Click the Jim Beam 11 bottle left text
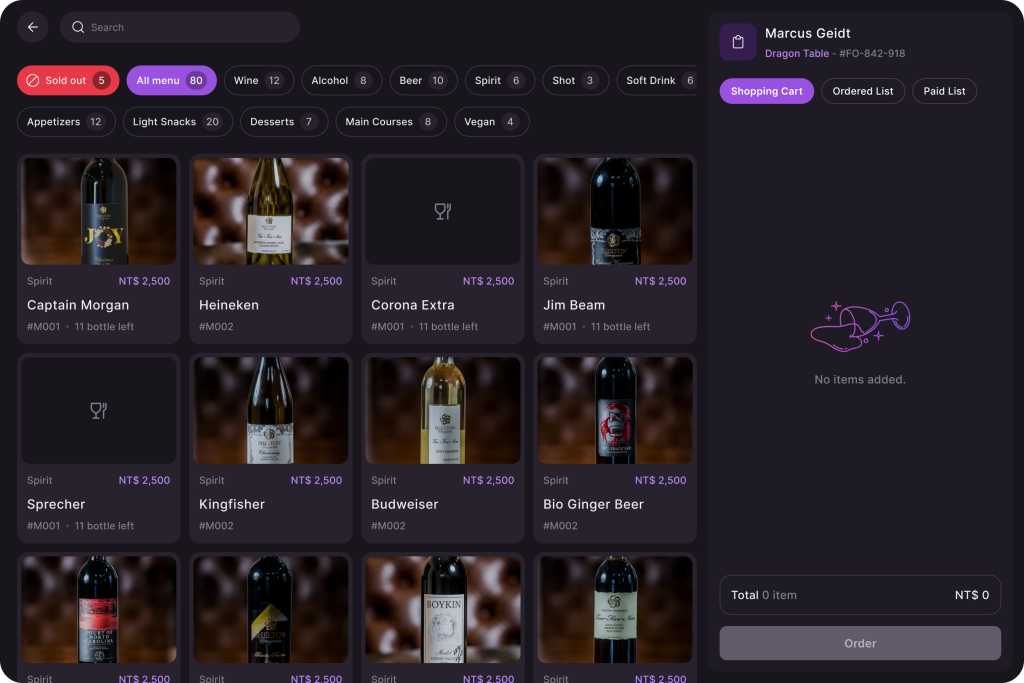The height and width of the screenshot is (683, 1024). [x=620, y=326]
